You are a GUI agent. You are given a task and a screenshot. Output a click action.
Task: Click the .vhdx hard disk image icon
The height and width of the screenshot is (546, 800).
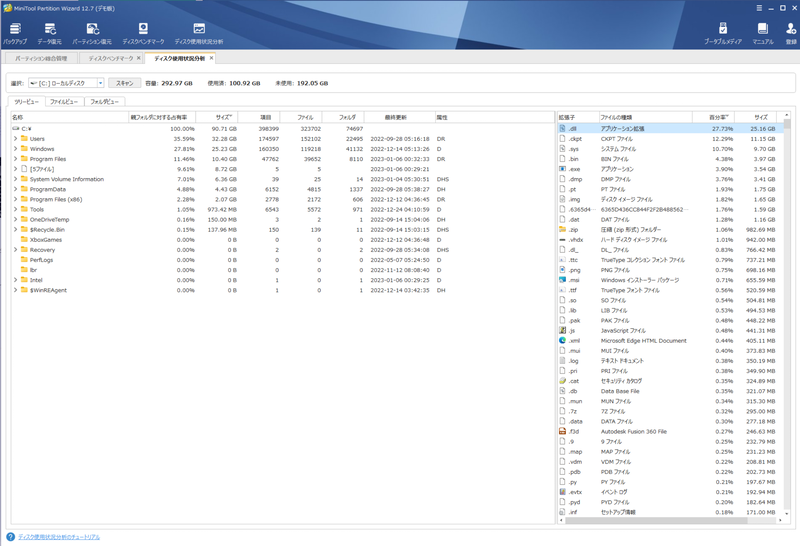pos(562,240)
